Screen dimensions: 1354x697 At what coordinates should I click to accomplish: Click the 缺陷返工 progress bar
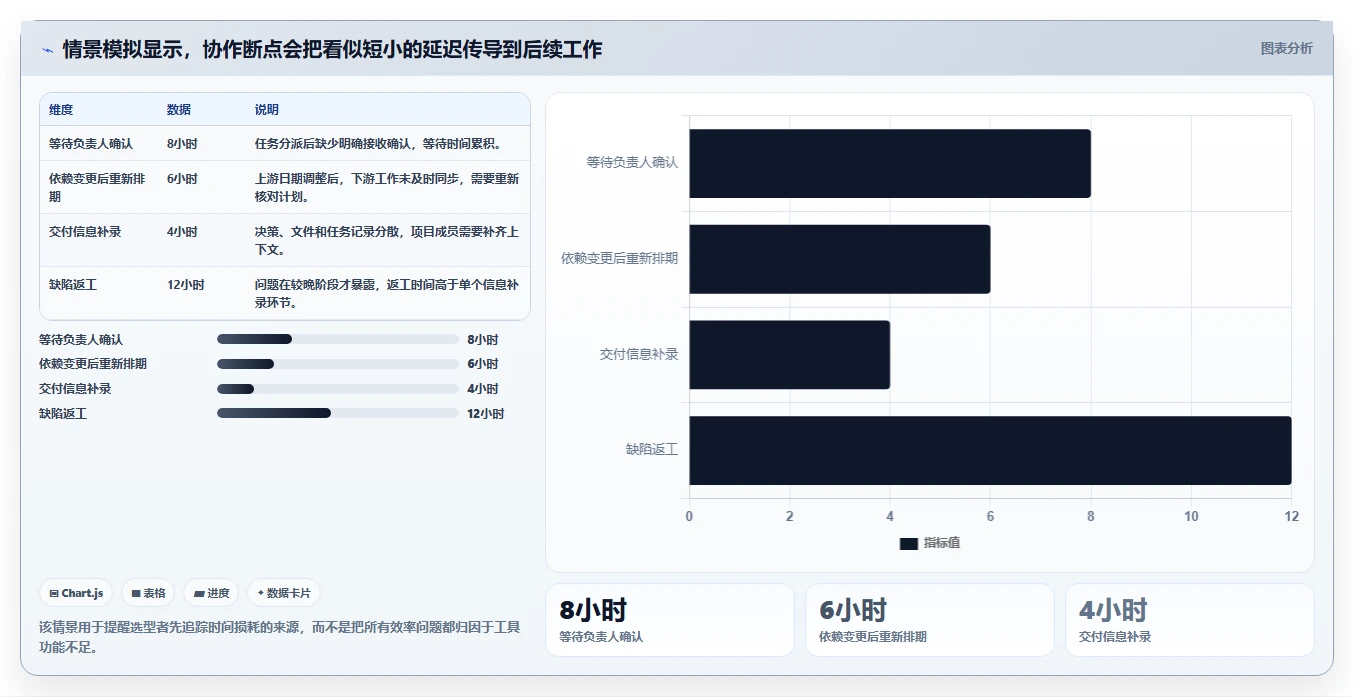coord(337,413)
